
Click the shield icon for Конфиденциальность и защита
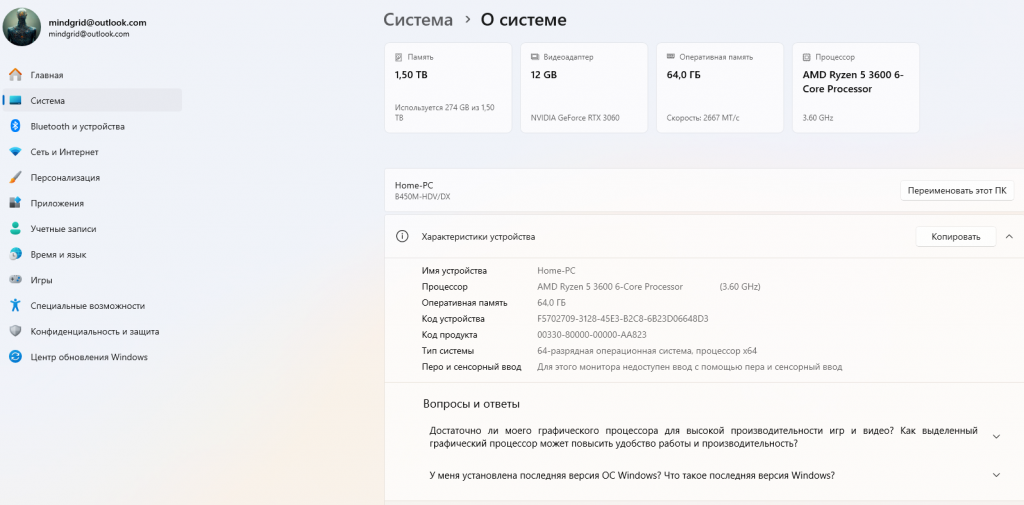coord(15,331)
